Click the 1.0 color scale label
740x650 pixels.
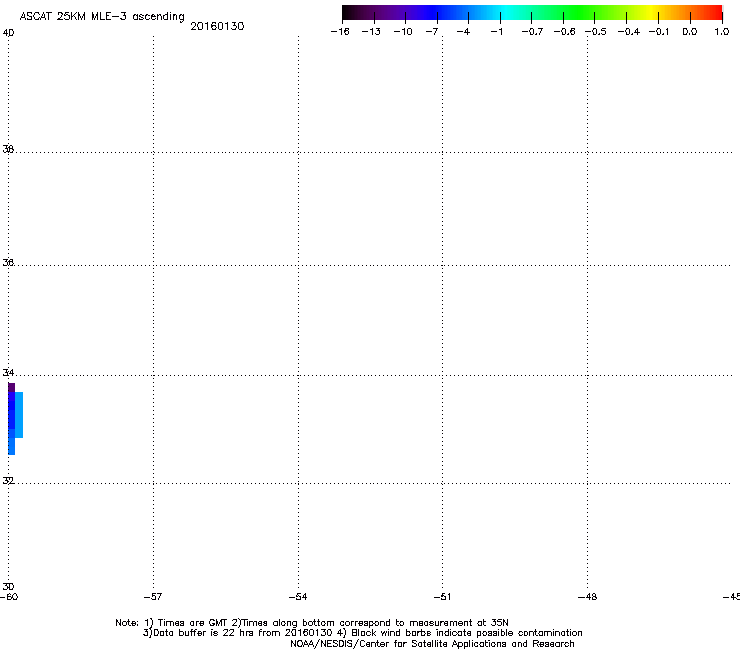tap(722, 32)
